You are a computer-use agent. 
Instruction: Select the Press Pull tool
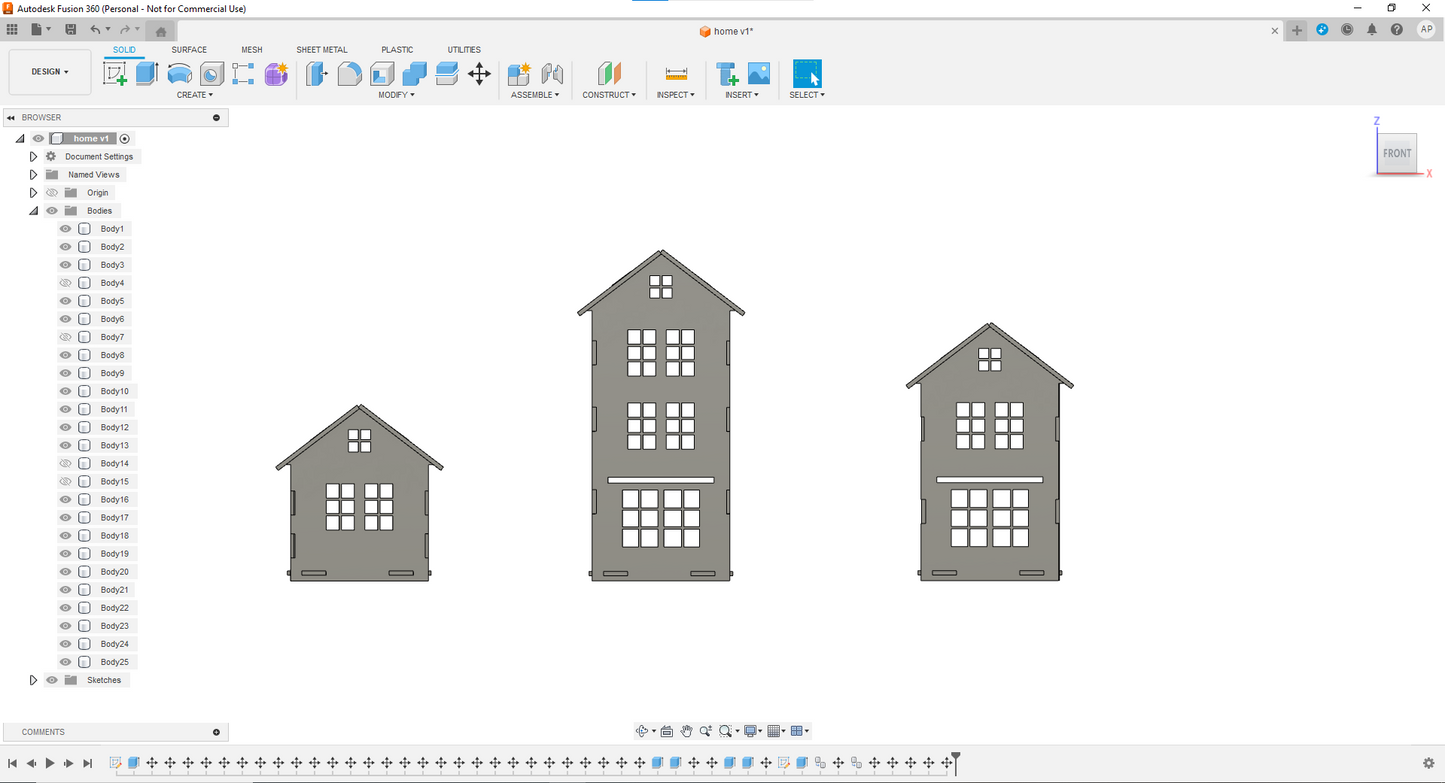317,73
